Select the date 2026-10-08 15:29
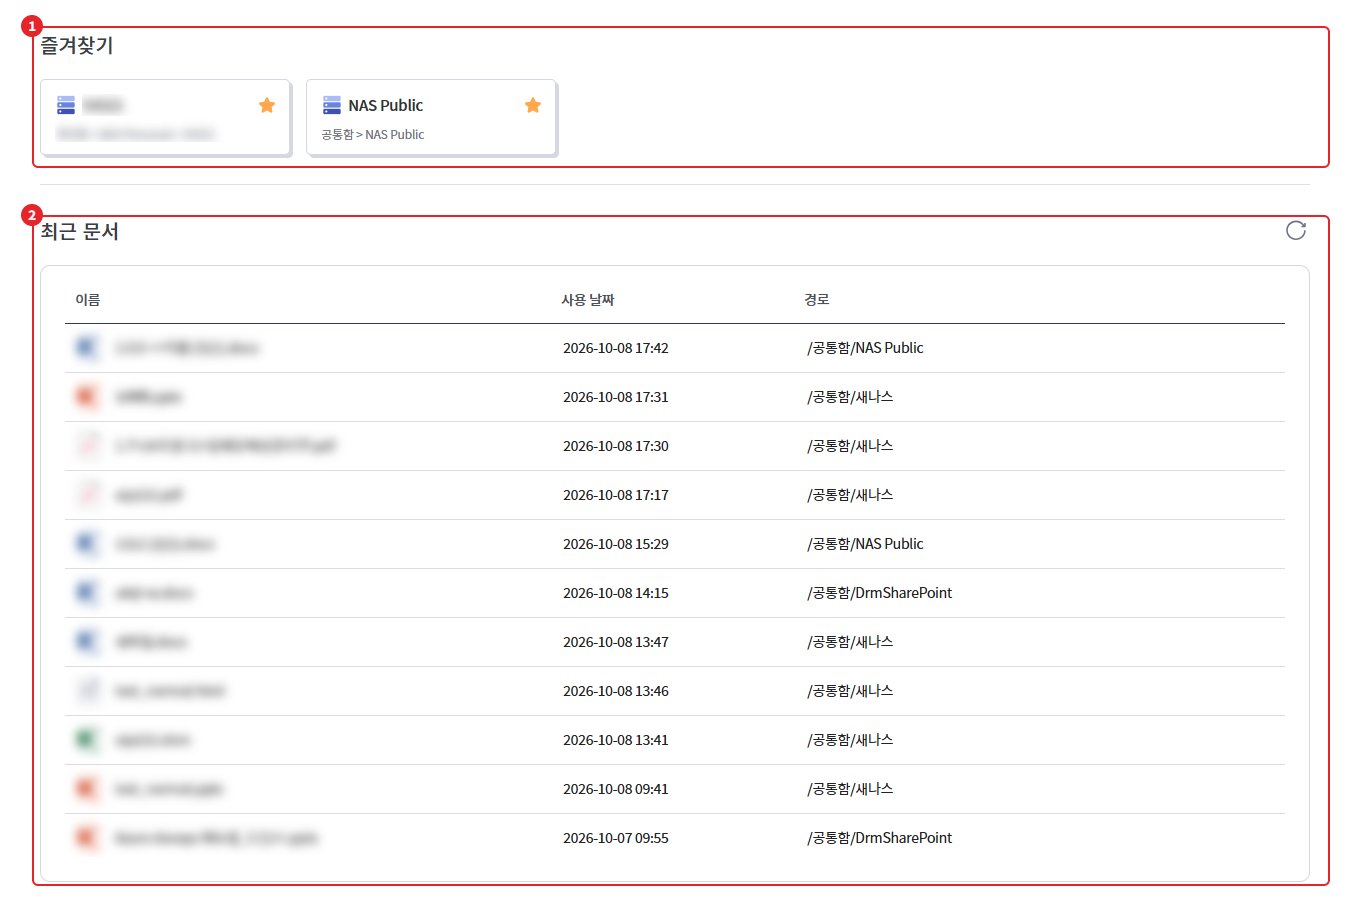 (x=616, y=544)
